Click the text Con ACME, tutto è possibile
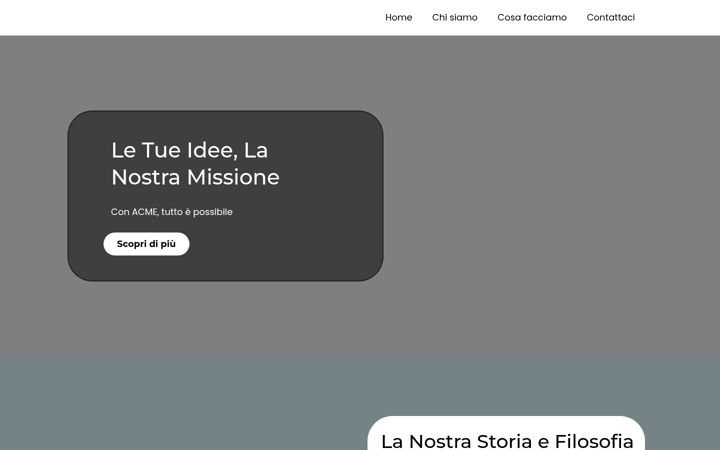The height and width of the screenshot is (450, 720). pos(172,212)
